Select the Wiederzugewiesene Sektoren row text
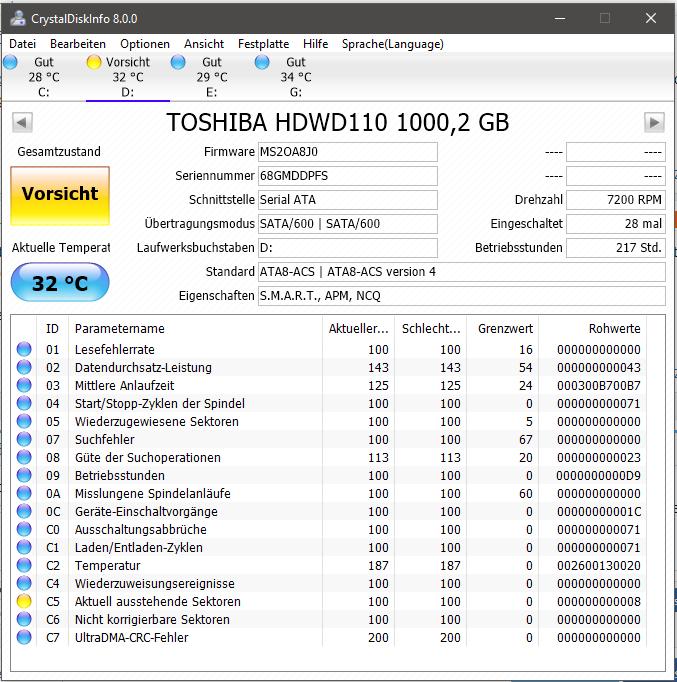Screen dimensions: 677x682 point(157,421)
